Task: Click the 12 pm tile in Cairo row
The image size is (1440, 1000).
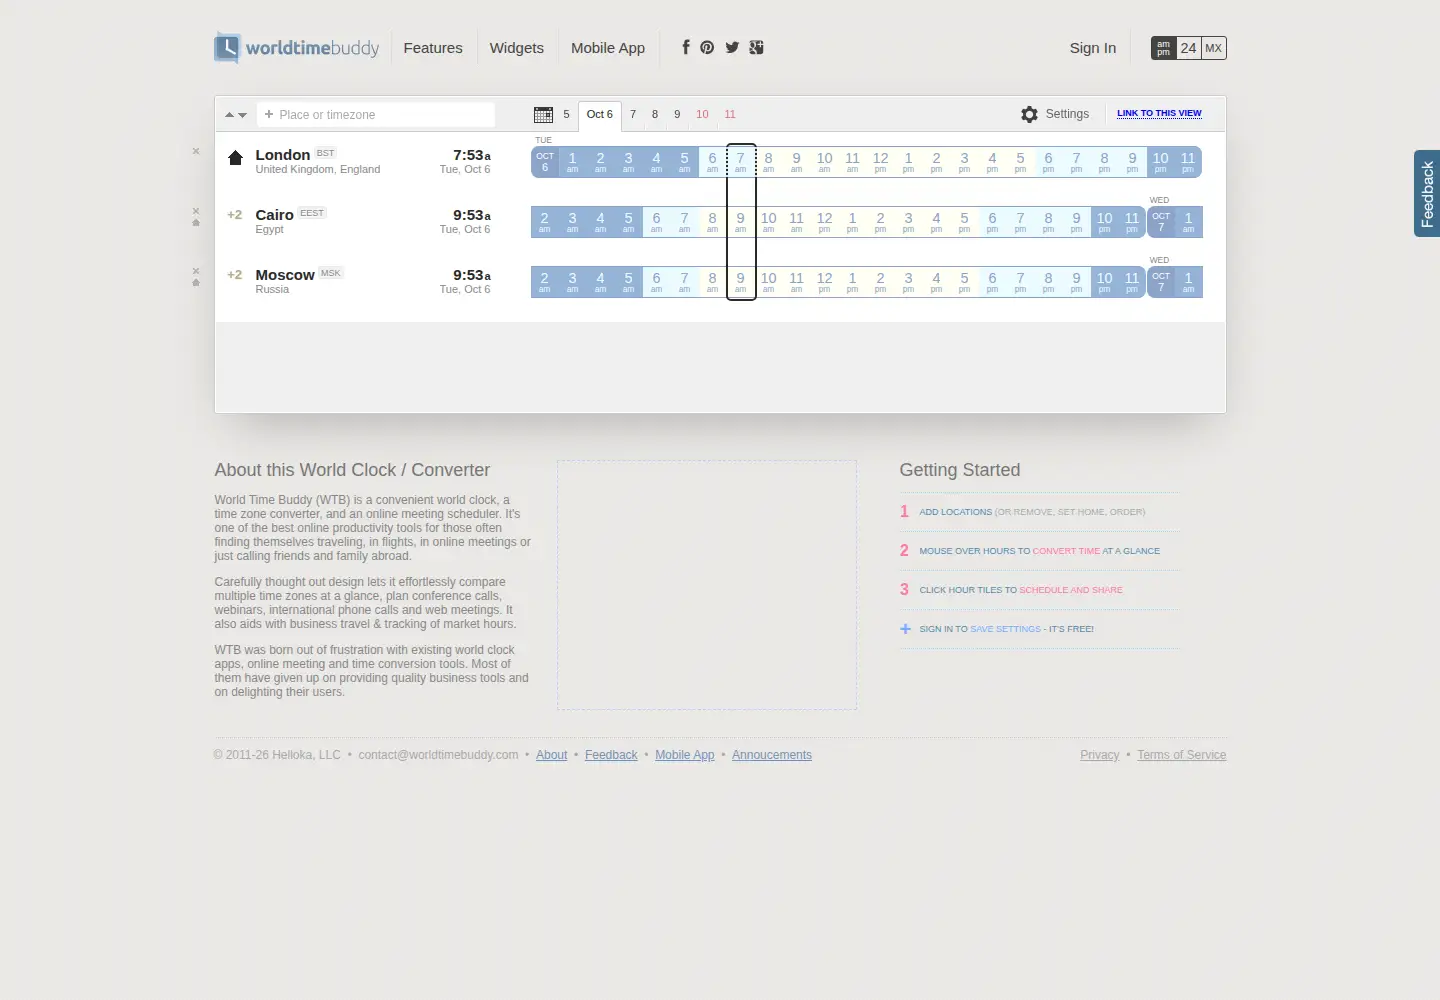Action: [x=824, y=222]
